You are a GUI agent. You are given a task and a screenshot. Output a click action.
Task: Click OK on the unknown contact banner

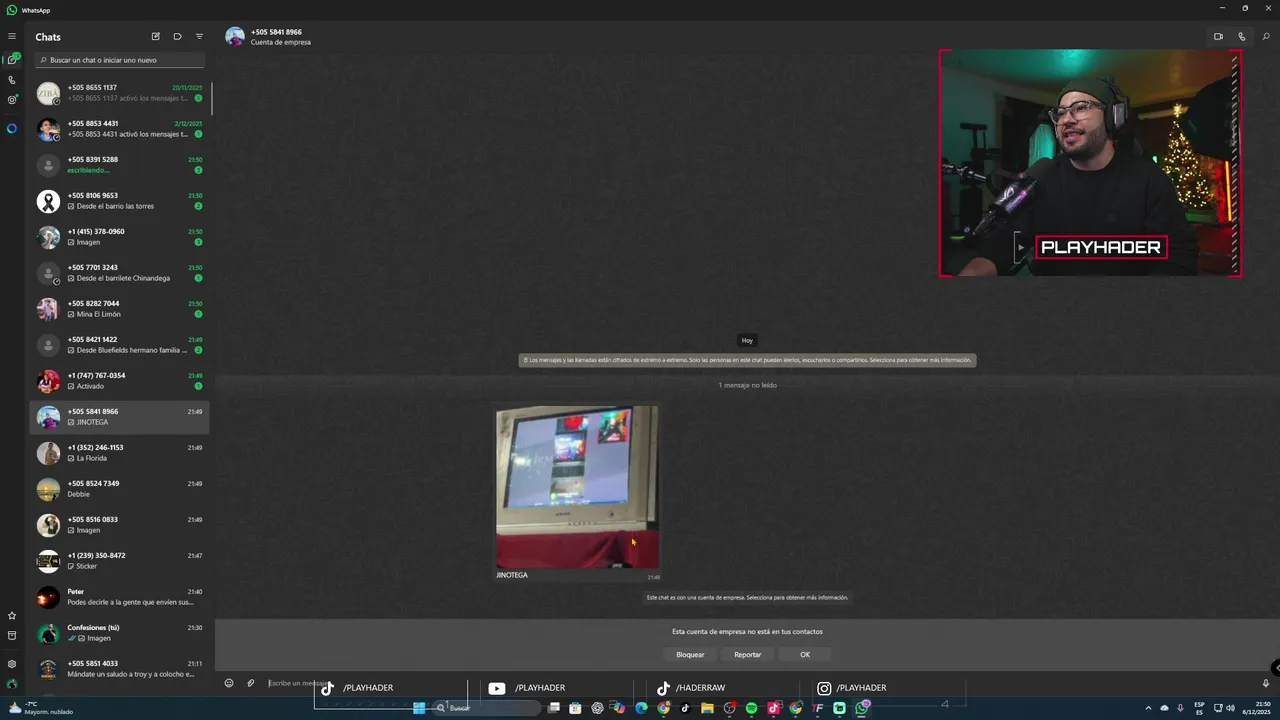point(805,654)
